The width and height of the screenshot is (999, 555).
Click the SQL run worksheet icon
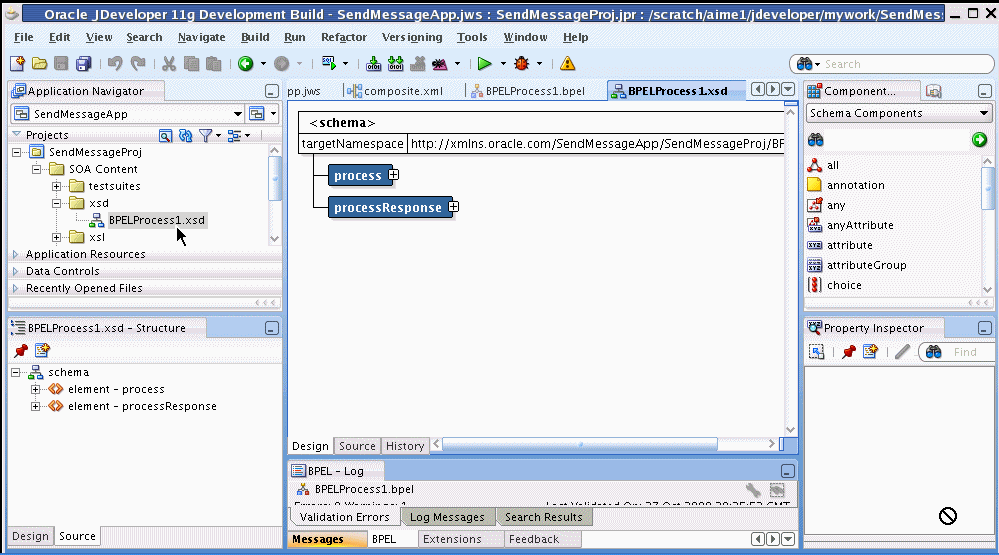[x=329, y=63]
